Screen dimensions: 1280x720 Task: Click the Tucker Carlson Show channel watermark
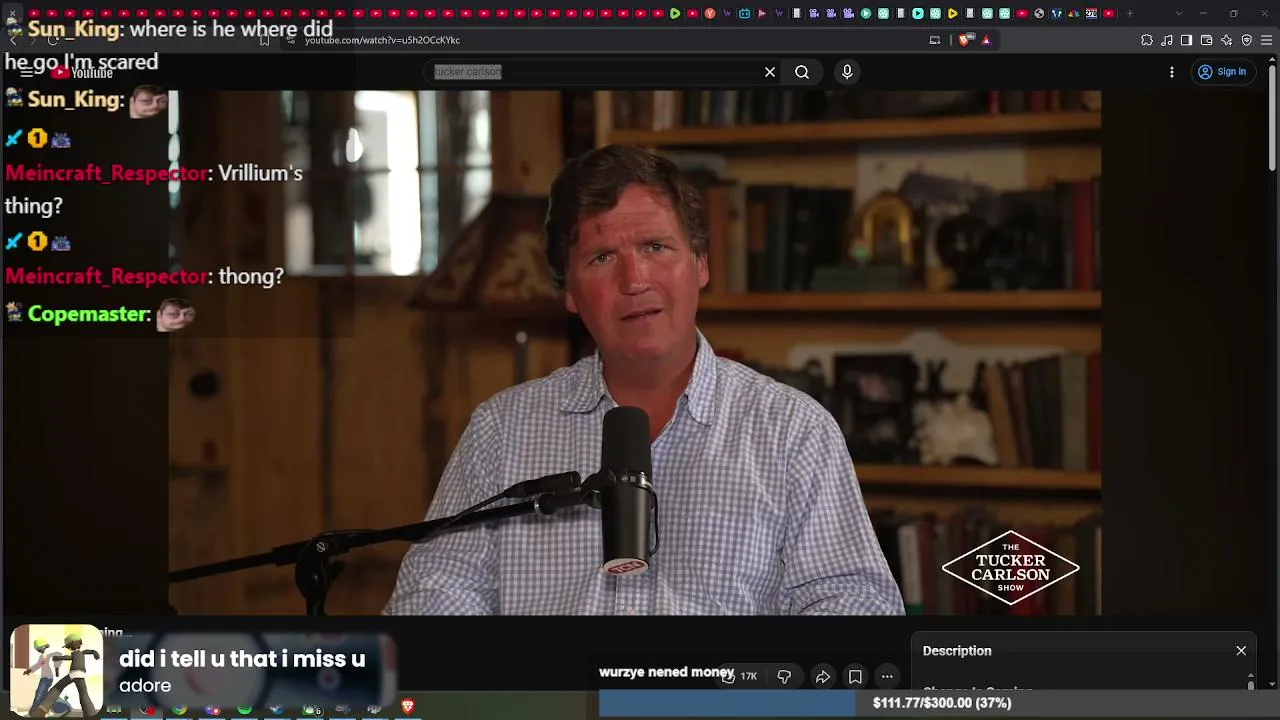pos(1011,568)
